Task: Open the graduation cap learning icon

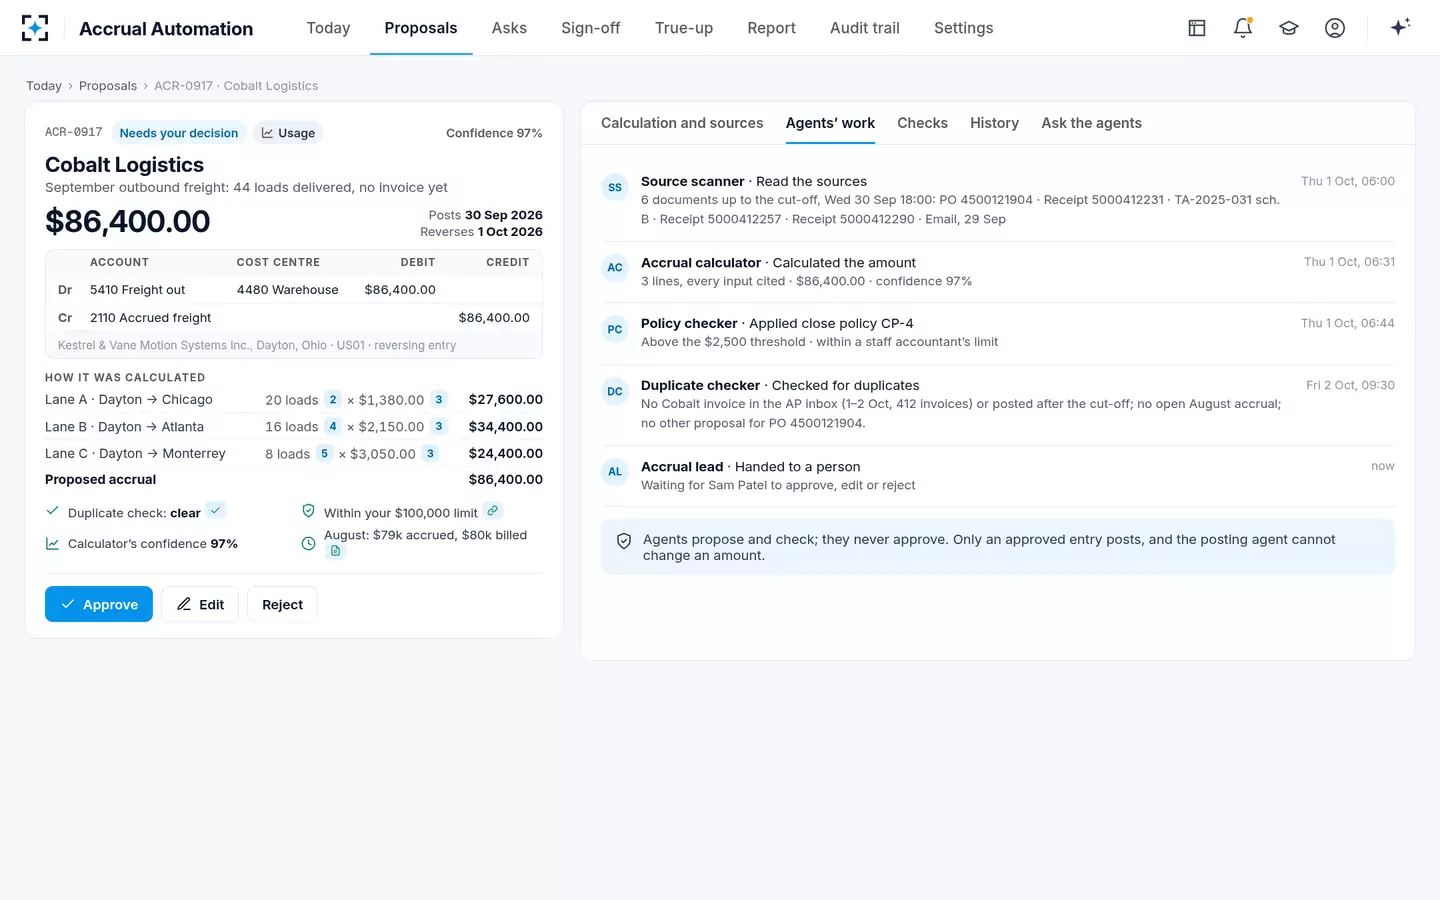Action: (x=1289, y=28)
